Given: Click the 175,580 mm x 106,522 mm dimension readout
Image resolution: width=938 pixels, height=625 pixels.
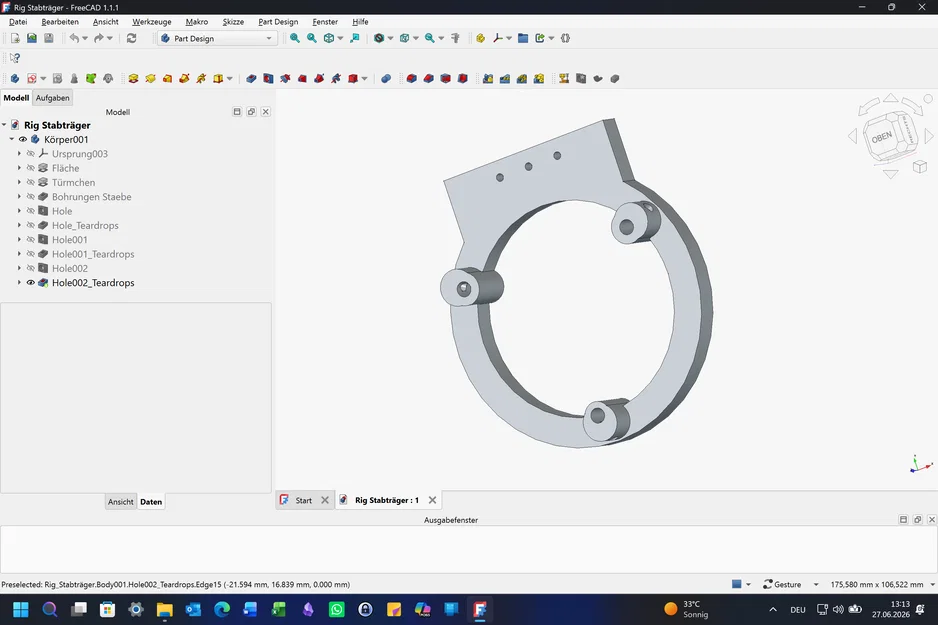Looking at the screenshot, I should click(876, 584).
